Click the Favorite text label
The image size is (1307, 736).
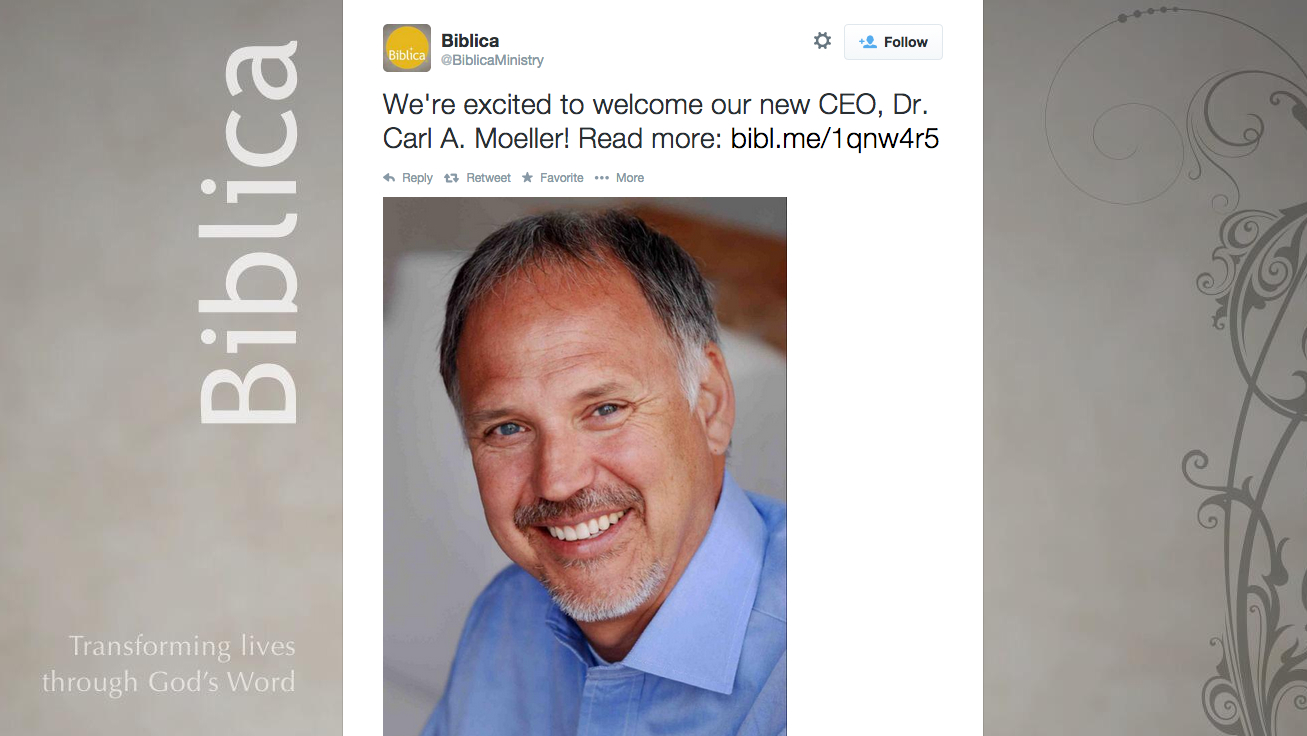(x=561, y=178)
